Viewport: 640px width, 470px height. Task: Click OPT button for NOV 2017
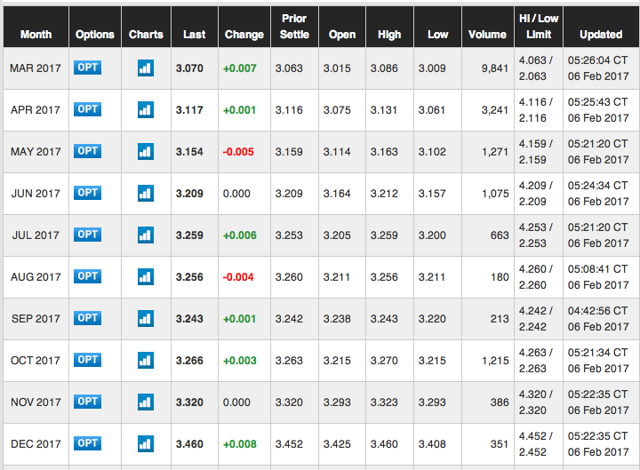87,401
